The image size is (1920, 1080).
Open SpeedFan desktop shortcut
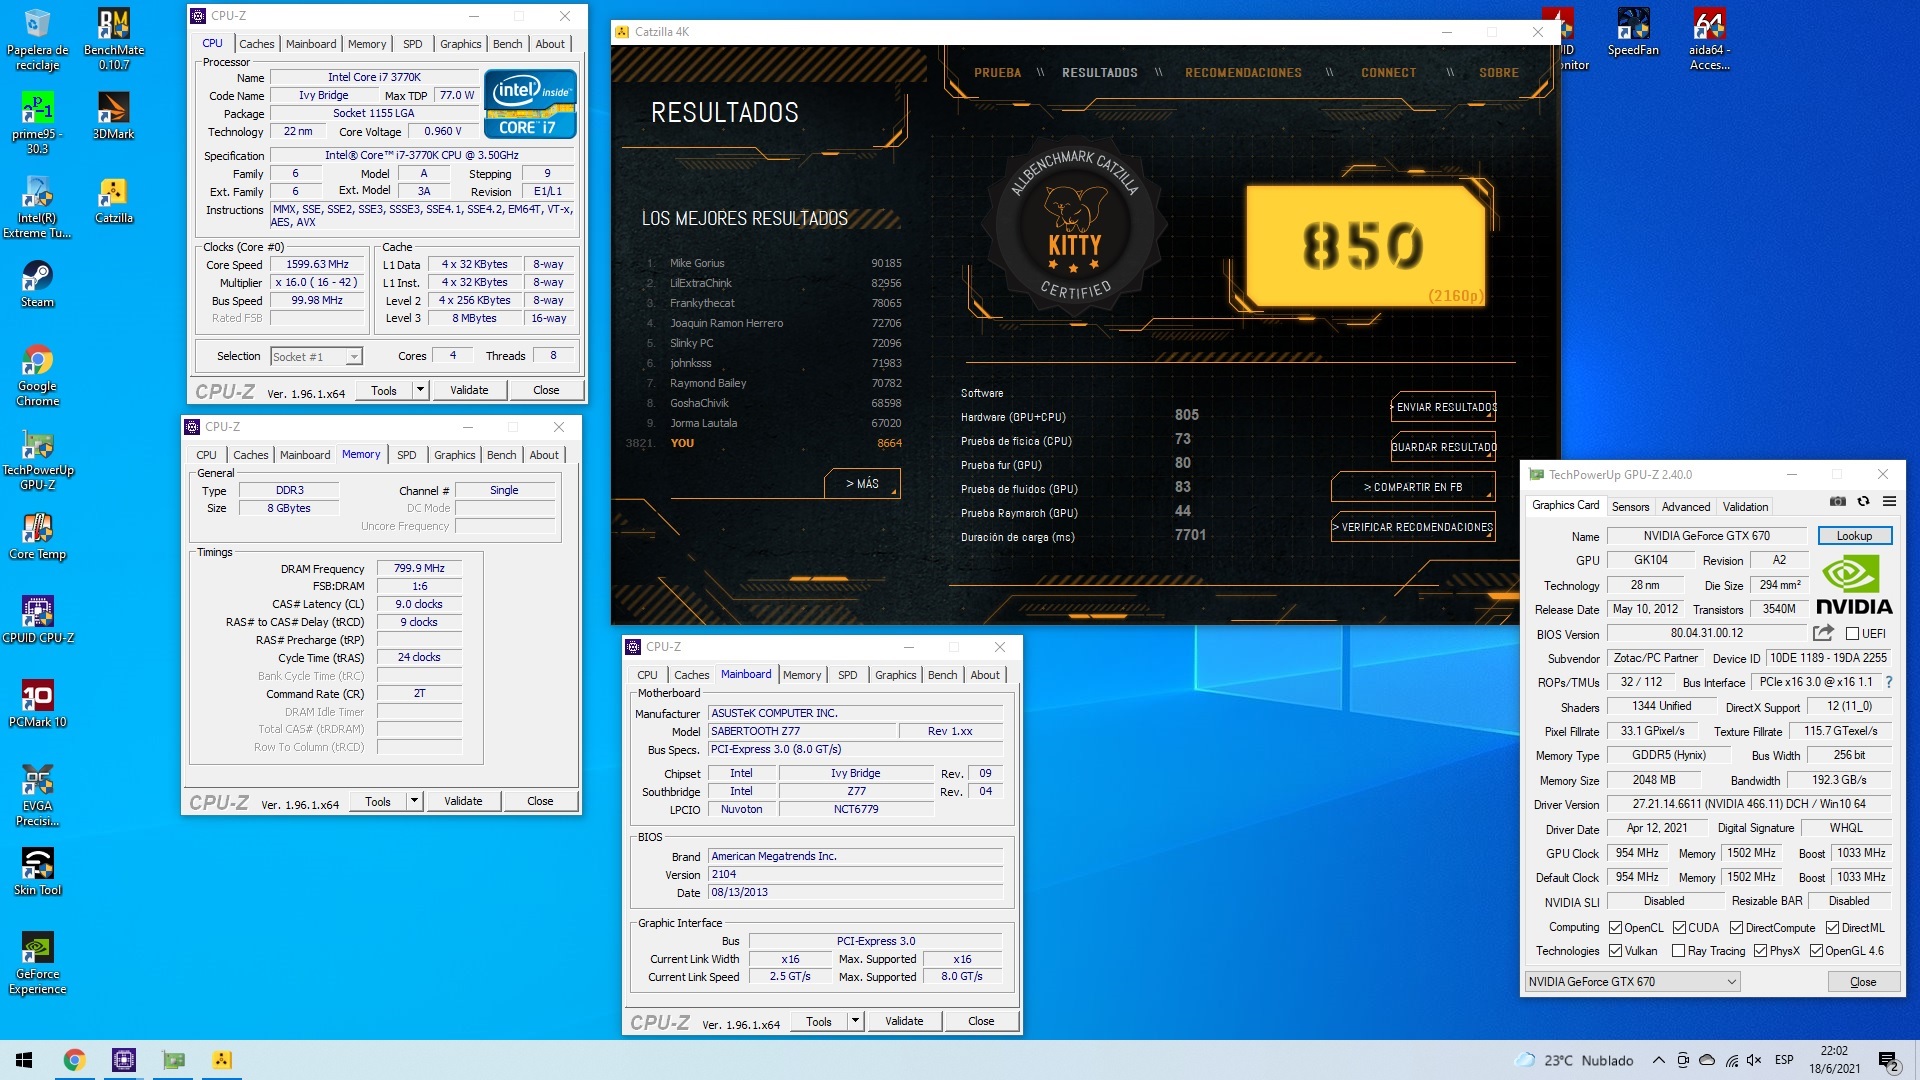1633,32
